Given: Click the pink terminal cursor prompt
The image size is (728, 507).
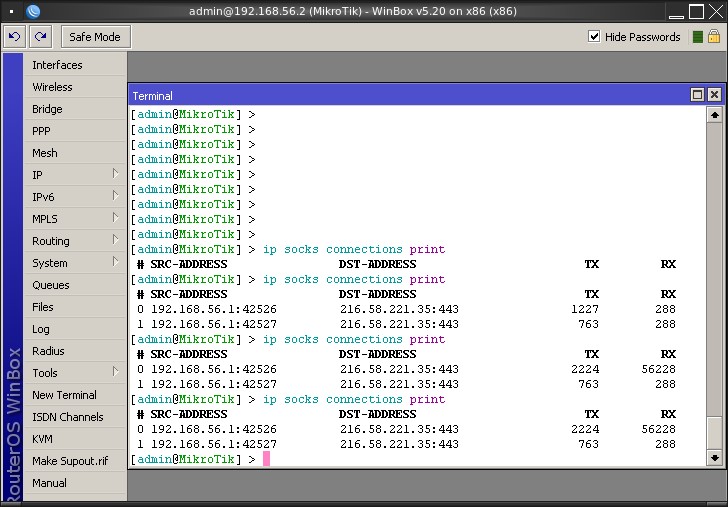Looking at the screenshot, I should (266, 459).
